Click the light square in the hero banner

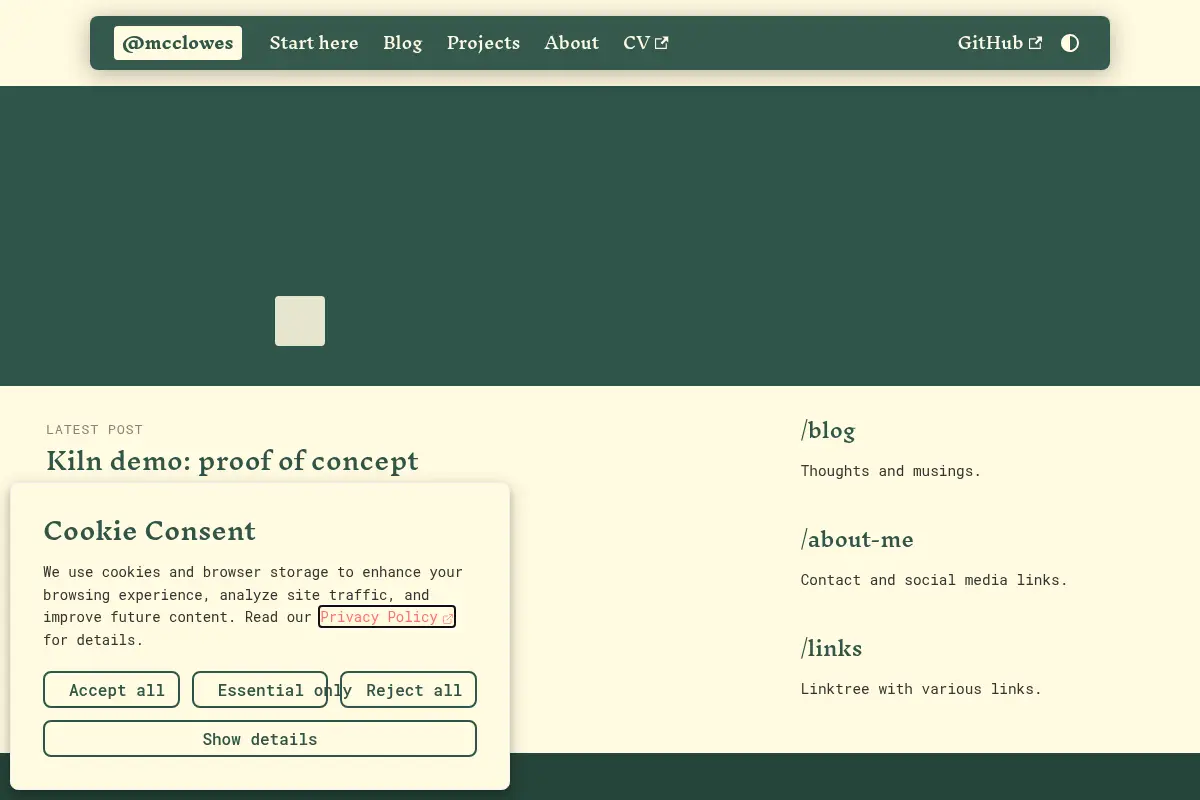[x=300, y=321]
